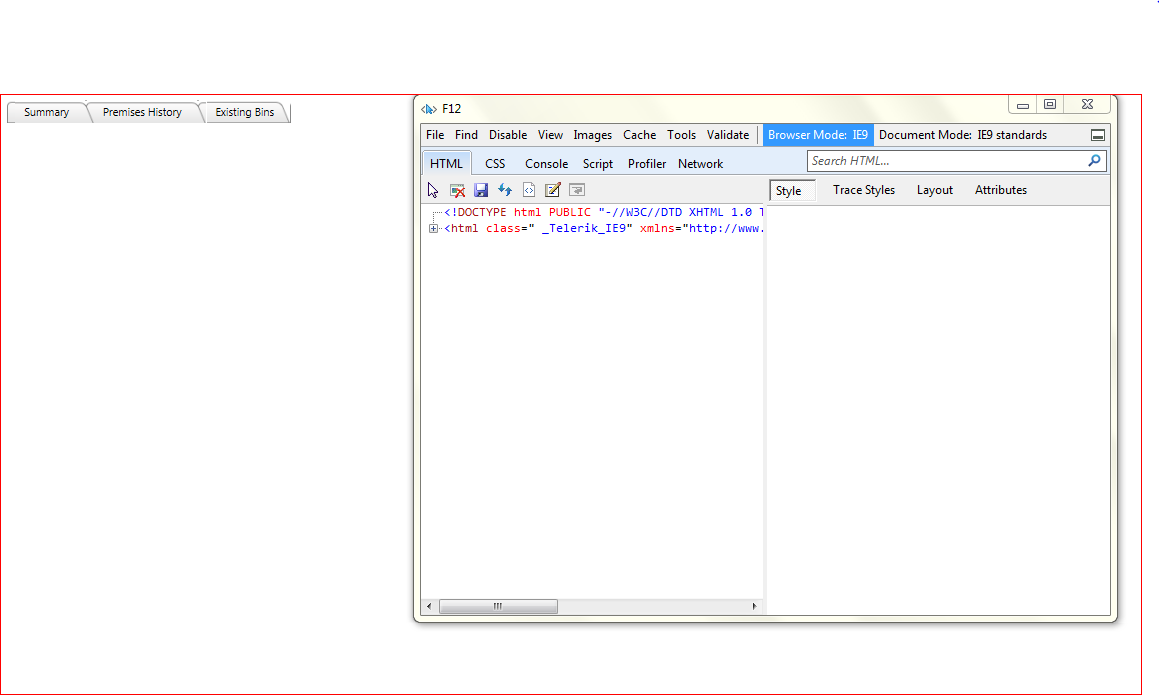
Task: Minimize the F12 window
Action: pos(1022,105)
